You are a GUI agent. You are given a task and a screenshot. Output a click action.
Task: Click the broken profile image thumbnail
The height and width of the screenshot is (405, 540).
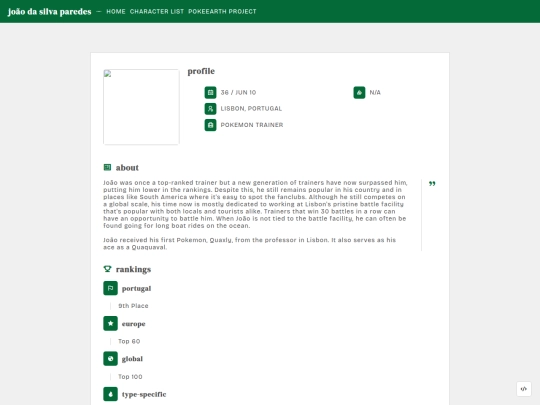[x=141, y=107]
